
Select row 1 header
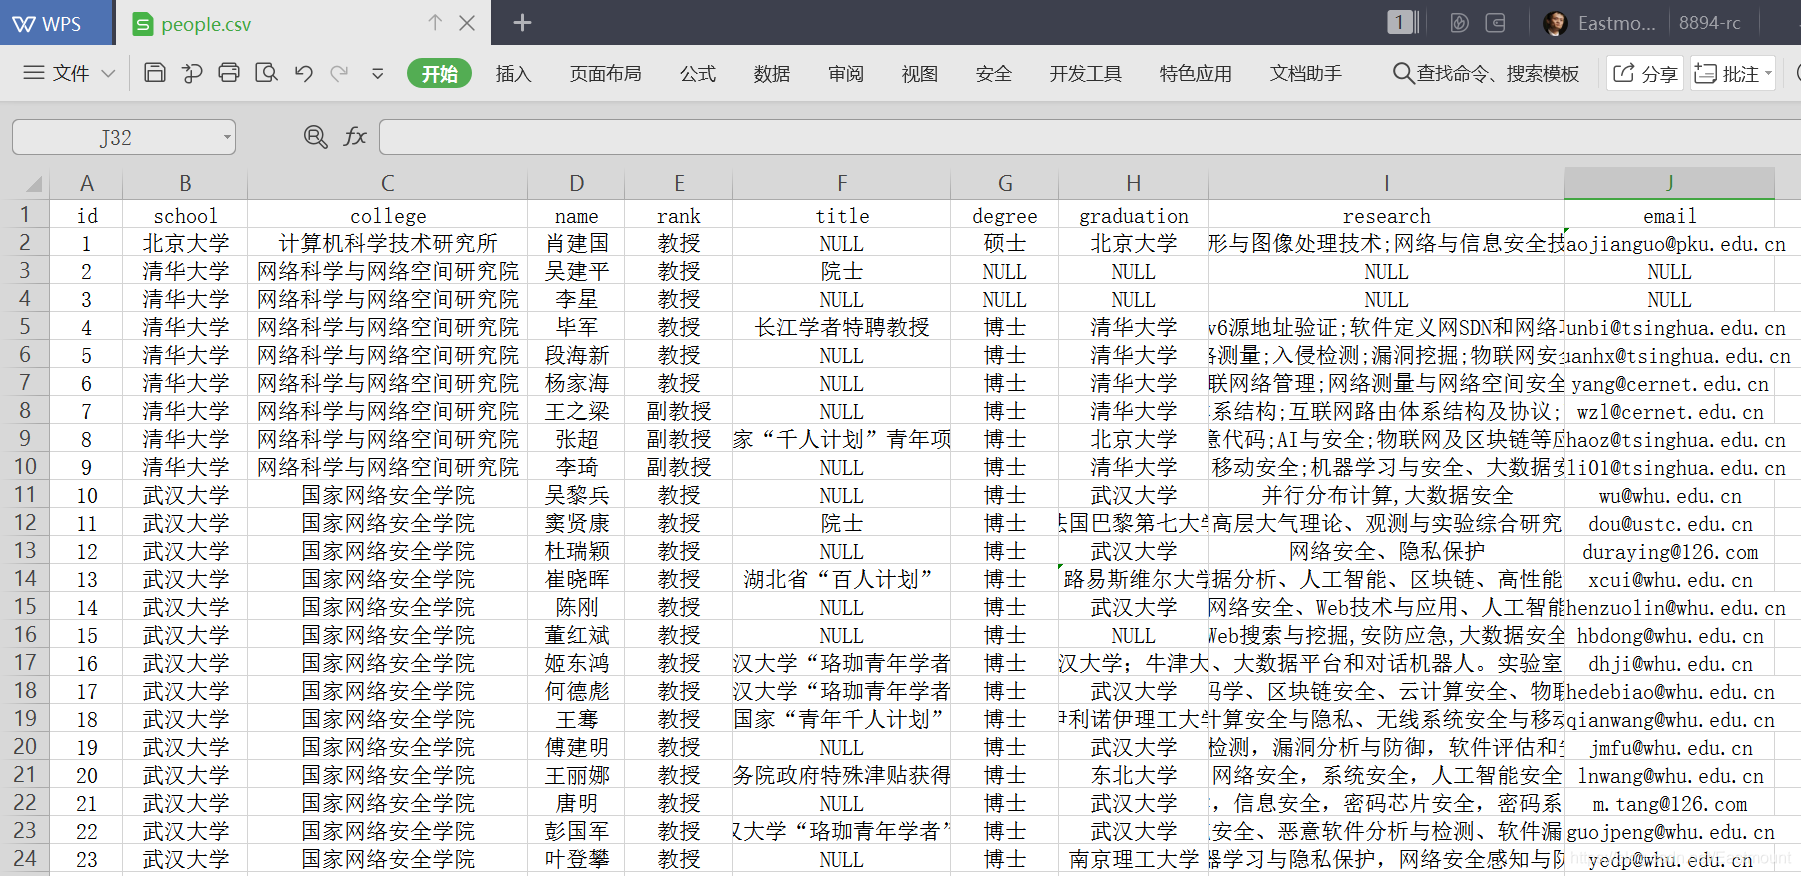tap(25, 215)
